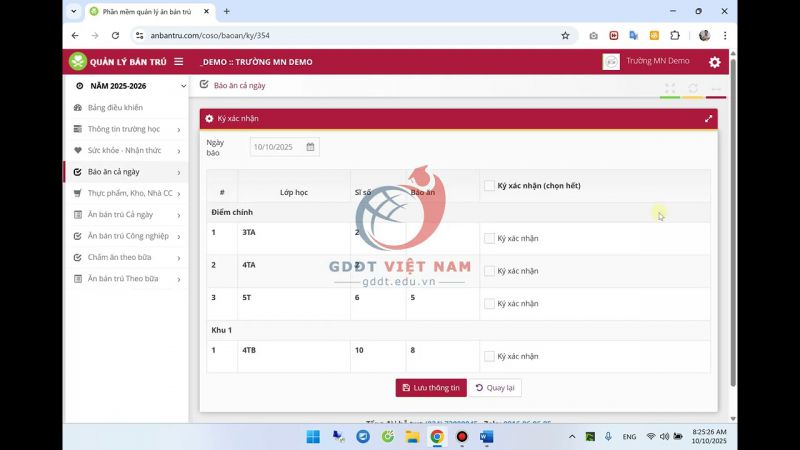
Task: Click the expand panel icon in Ký xác nhận header
Action: click(x=708, y=118)
